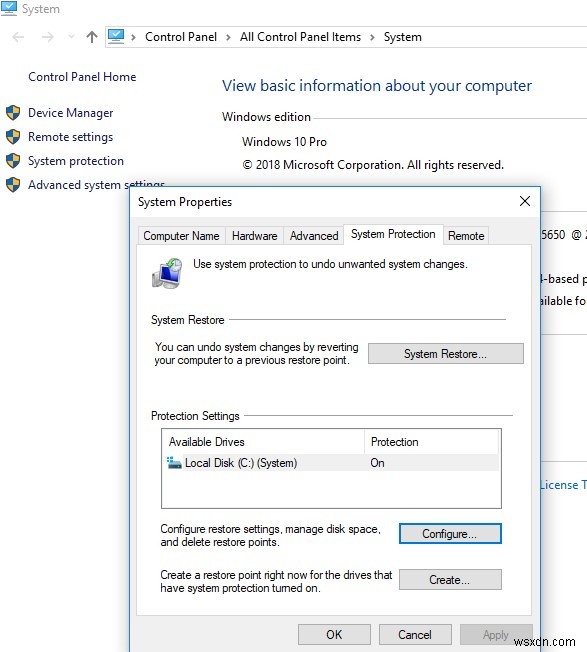
Task: Click OK in System Properties
Action: (x=334, y=635)
